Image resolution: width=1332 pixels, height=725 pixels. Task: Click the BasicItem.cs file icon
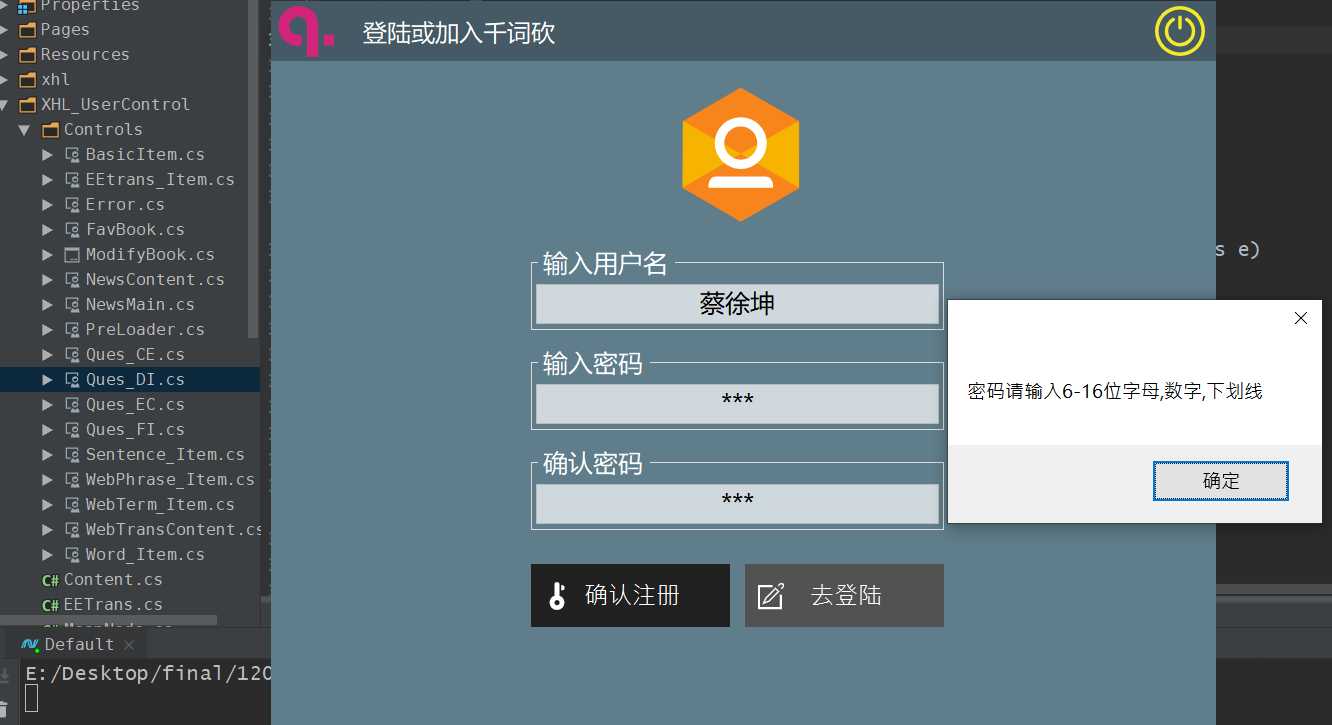pyautogui.click(x=72, y=154)
